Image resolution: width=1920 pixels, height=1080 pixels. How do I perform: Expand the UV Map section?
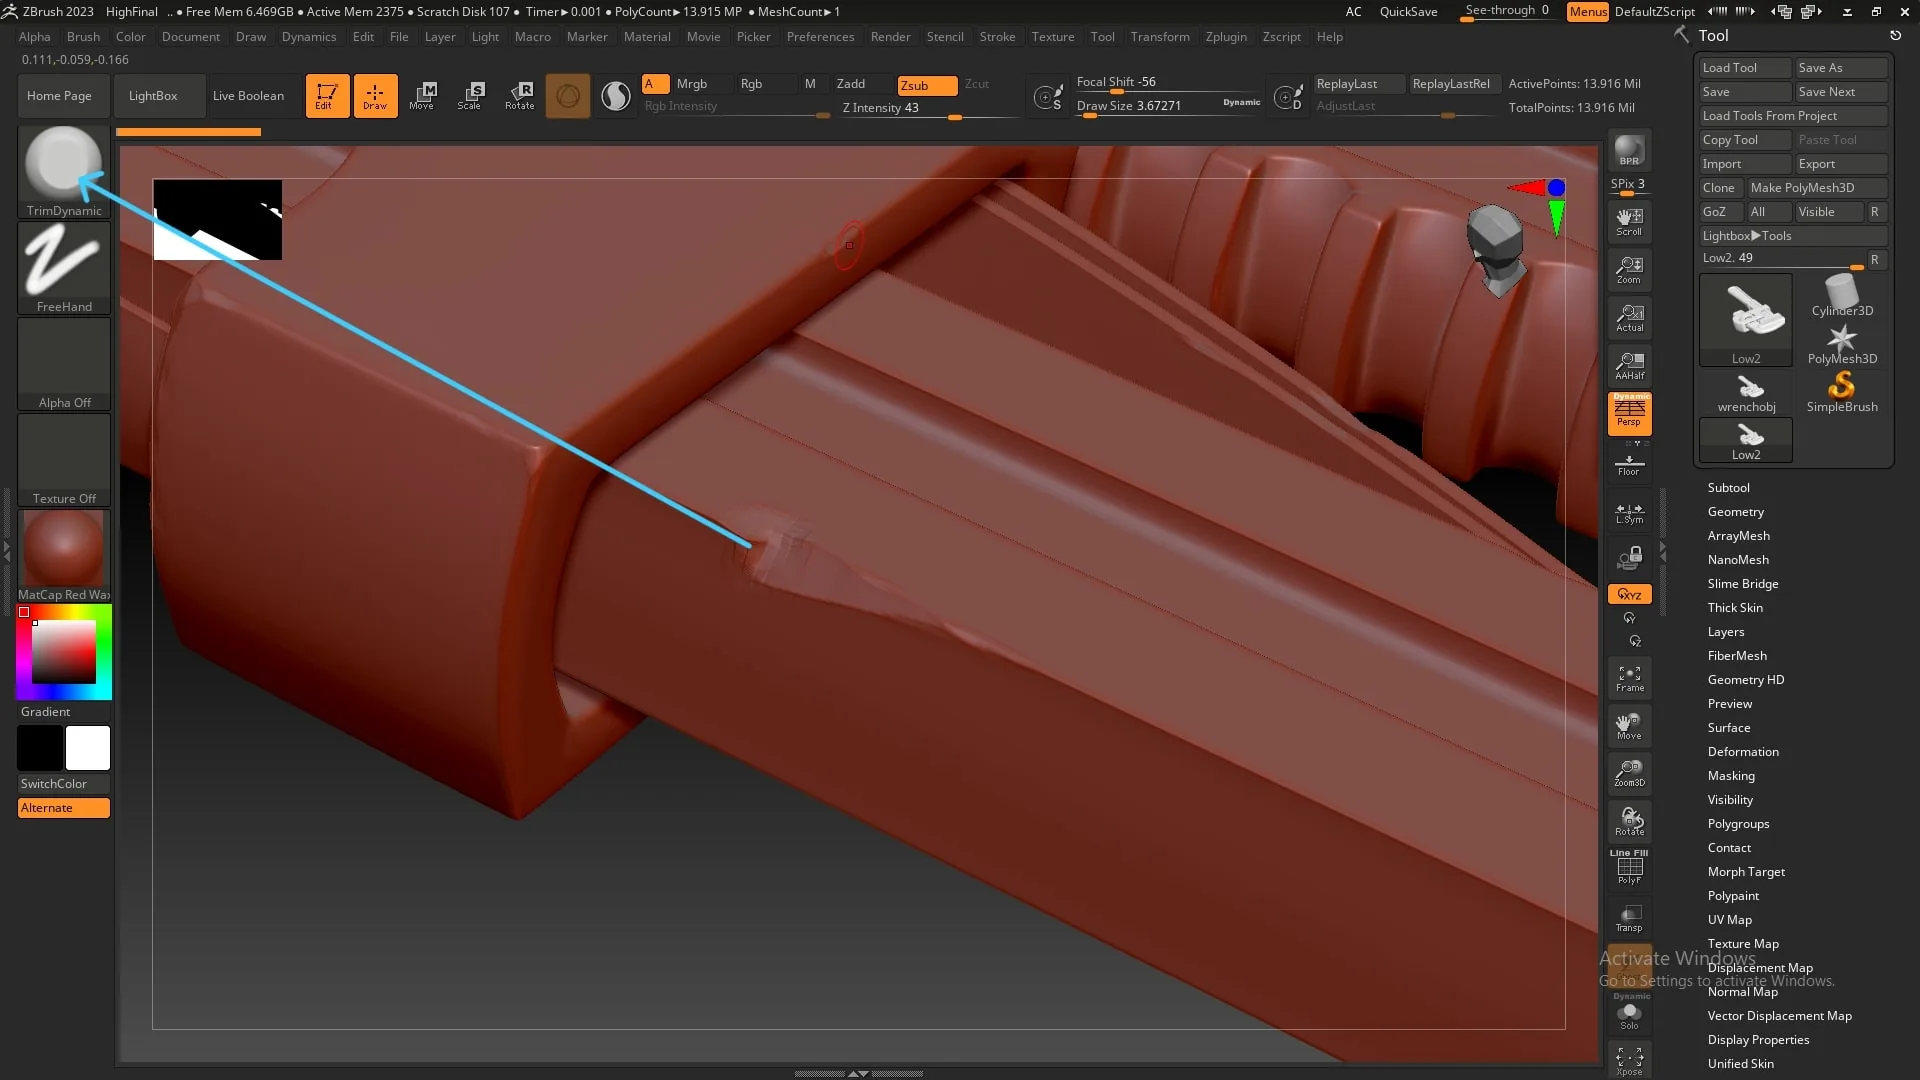pyautogui.click(x=1729, y=920)
